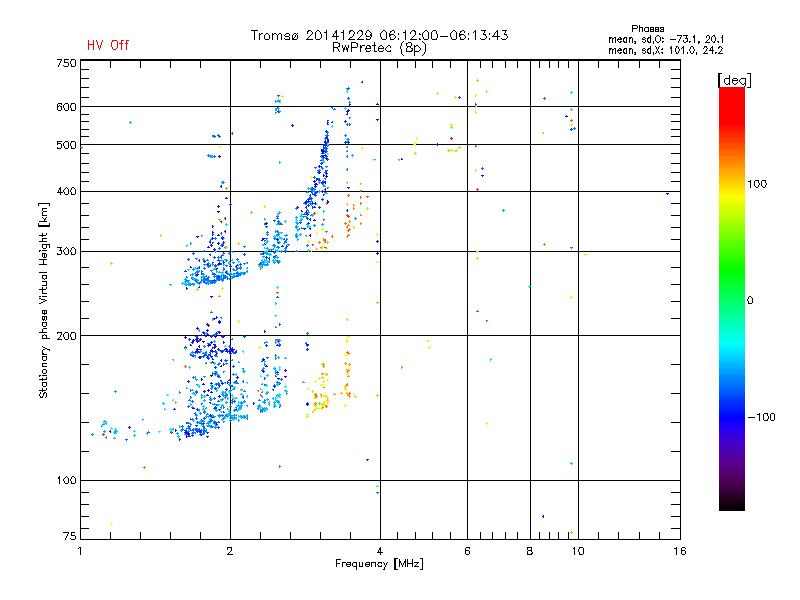Click the x-axis tick label '6'
800x600 pixels.
467,551
